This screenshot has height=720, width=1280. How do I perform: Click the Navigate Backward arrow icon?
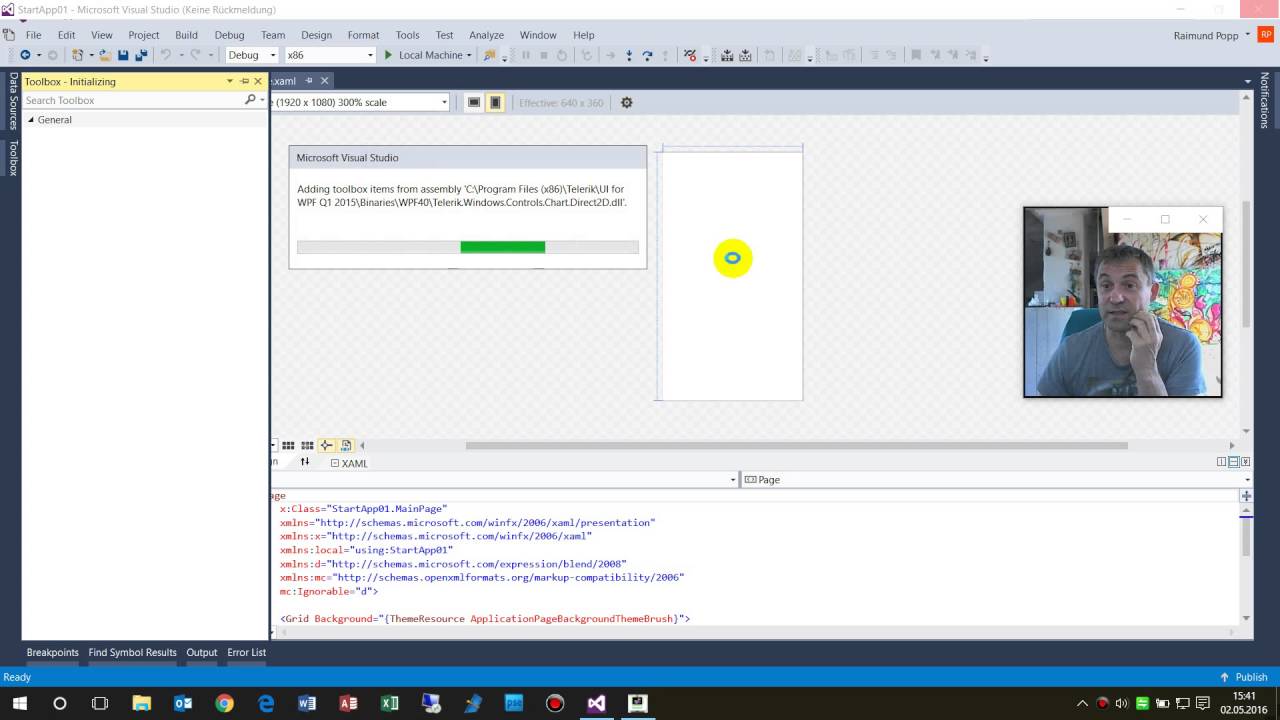coord(25,55)
